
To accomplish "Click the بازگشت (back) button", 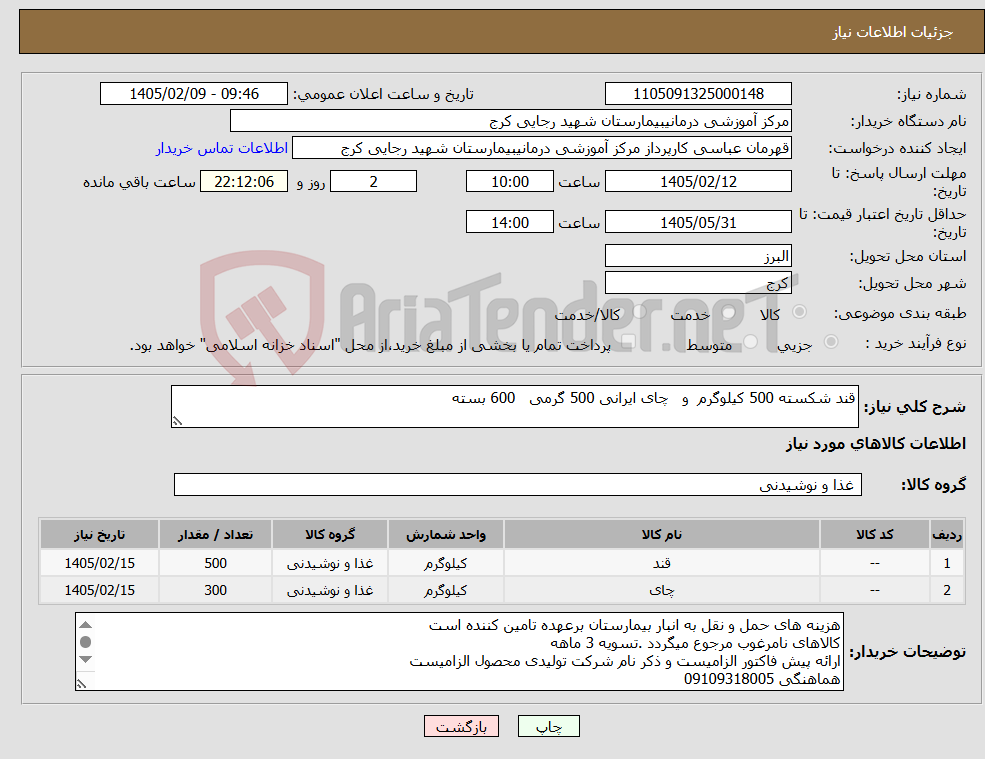I will [461, 726].
